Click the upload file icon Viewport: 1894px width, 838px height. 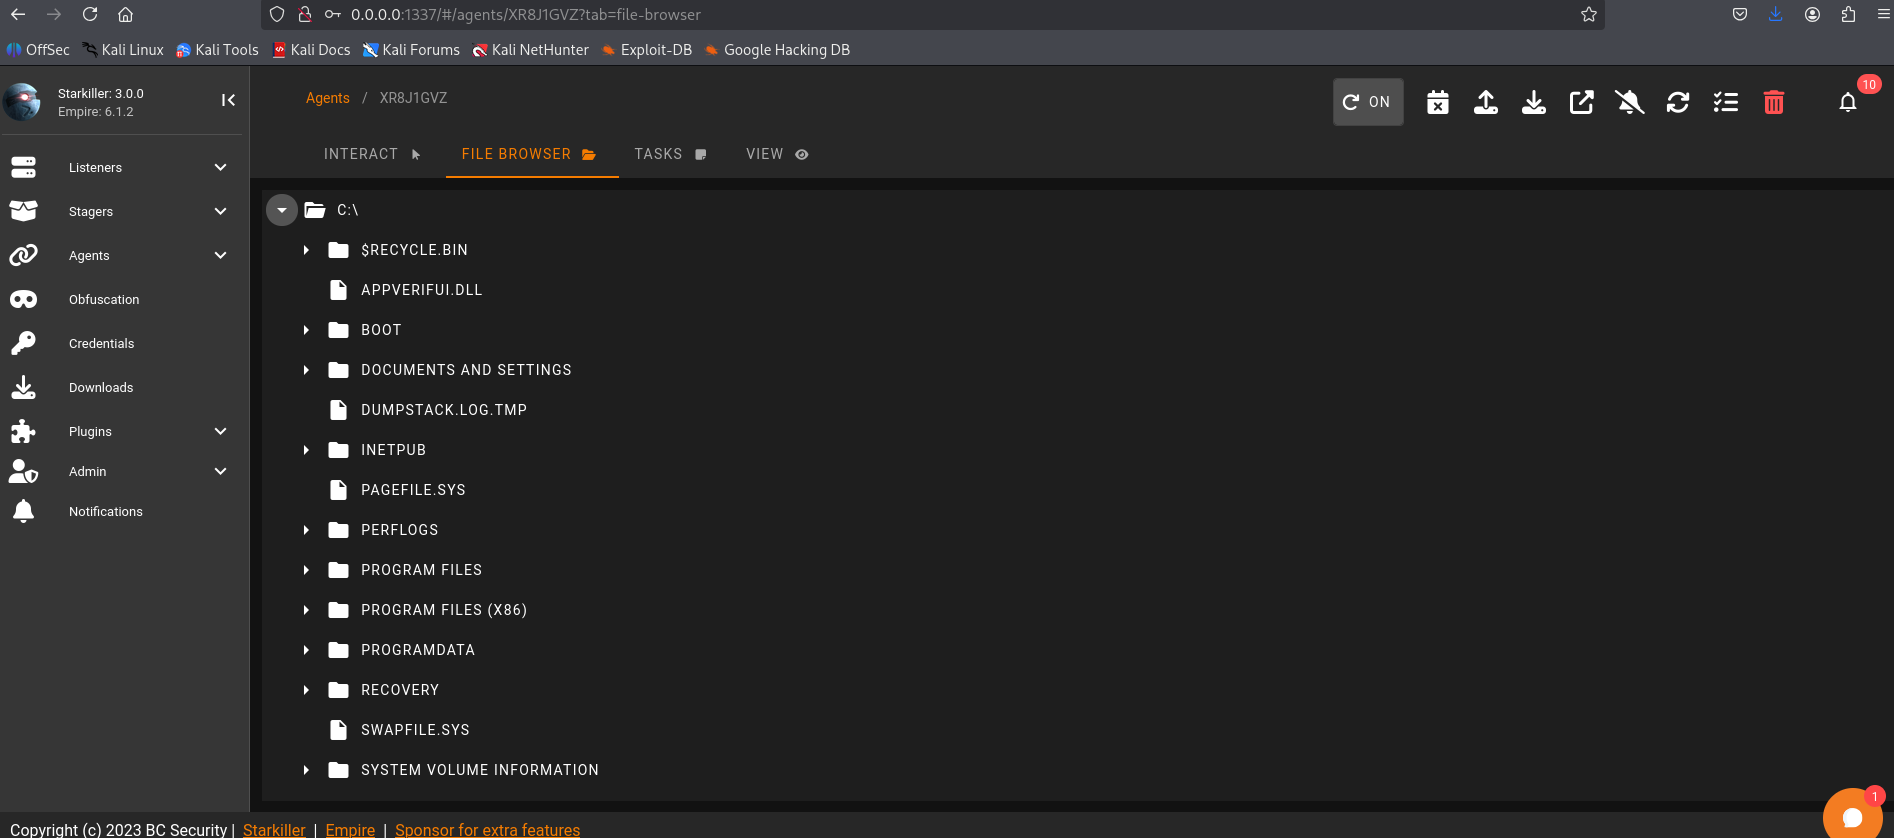tap(1485, 102)
